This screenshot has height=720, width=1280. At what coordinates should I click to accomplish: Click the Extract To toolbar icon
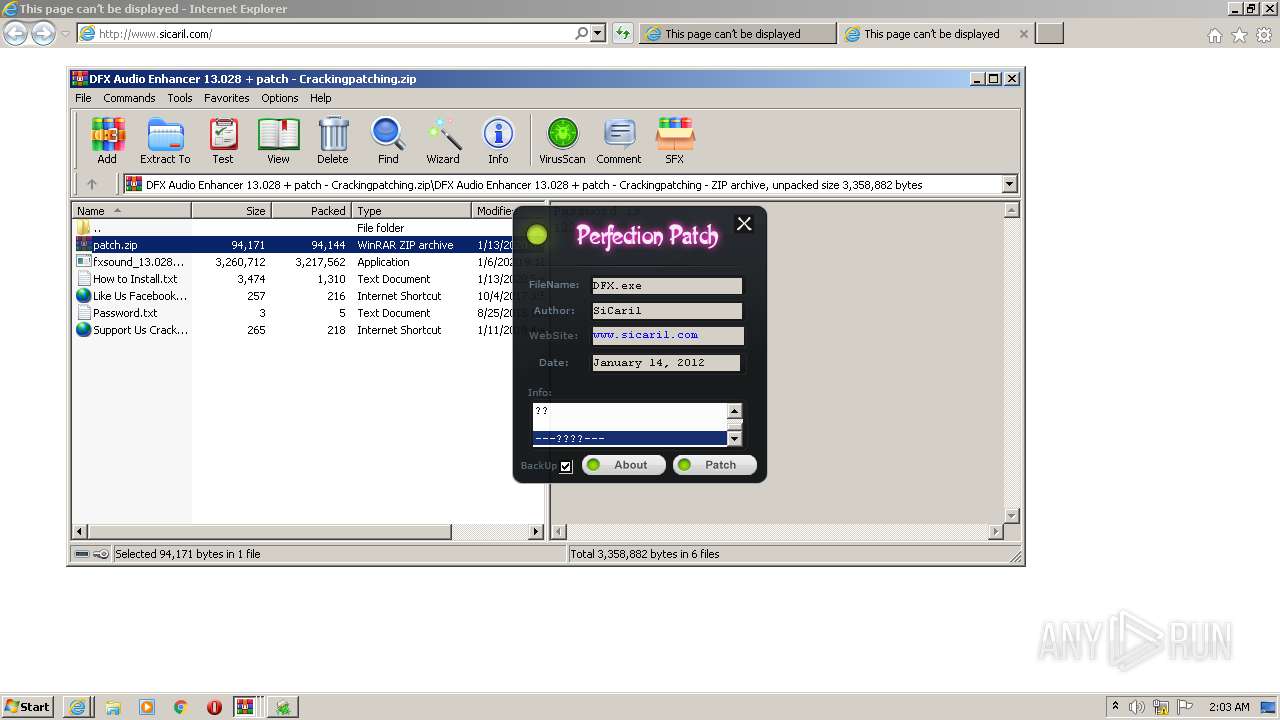(x=165, y=140)
